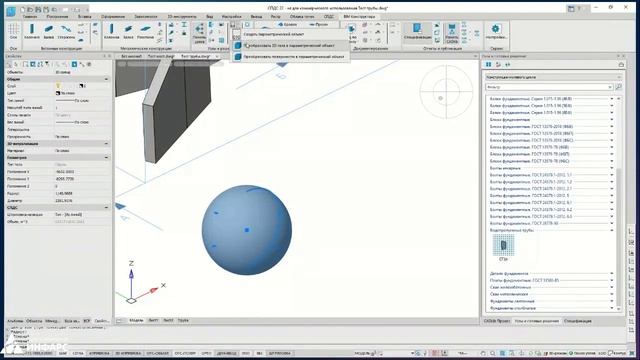Click the large arrows icon in Узлы group
640x360 pixels.
tap(199, 33)
